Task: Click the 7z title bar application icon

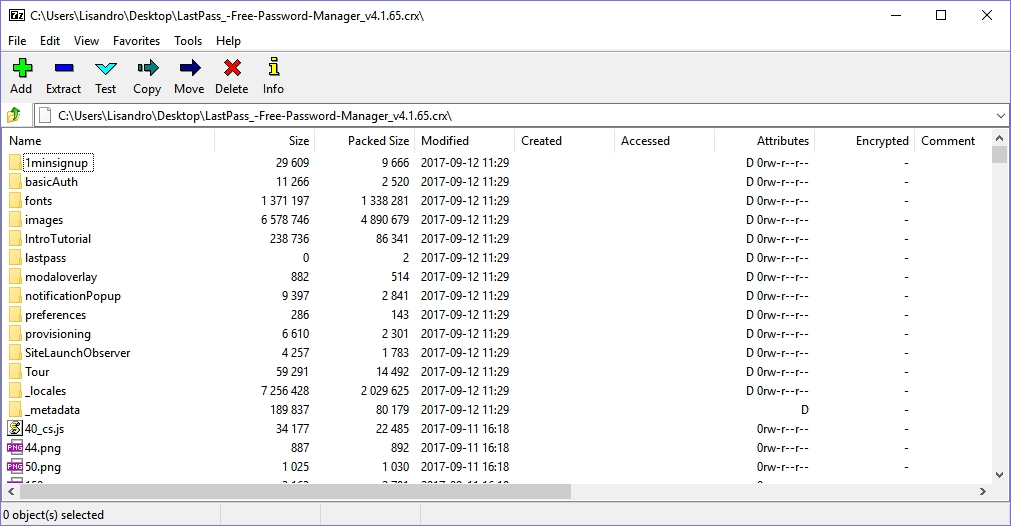Action: [x=17, y=15]
